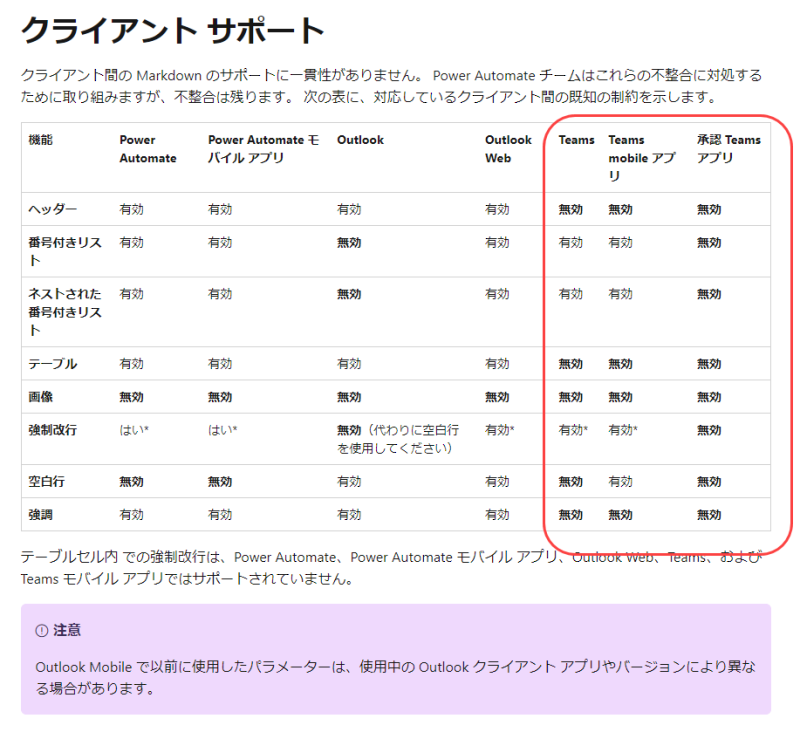Viewport: 800px width, 739px height.
Task: Click テーブル row's Teams mobile 無効 cell
Action: pos(620,364)
